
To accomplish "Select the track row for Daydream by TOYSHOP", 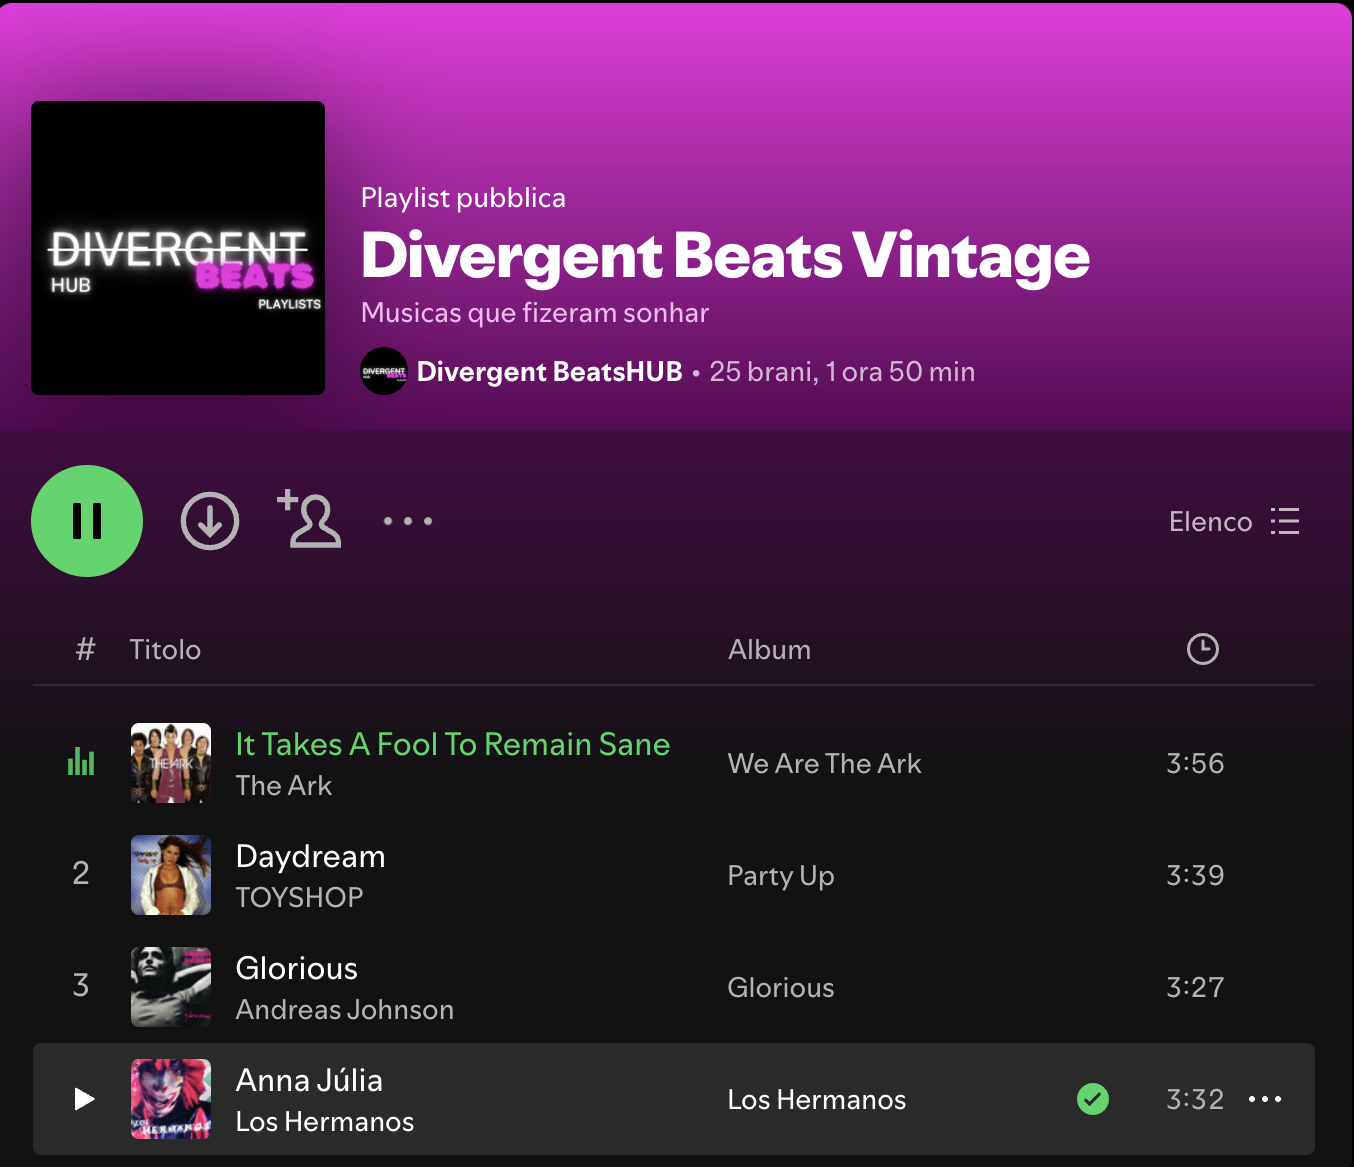I will (310, 856).
